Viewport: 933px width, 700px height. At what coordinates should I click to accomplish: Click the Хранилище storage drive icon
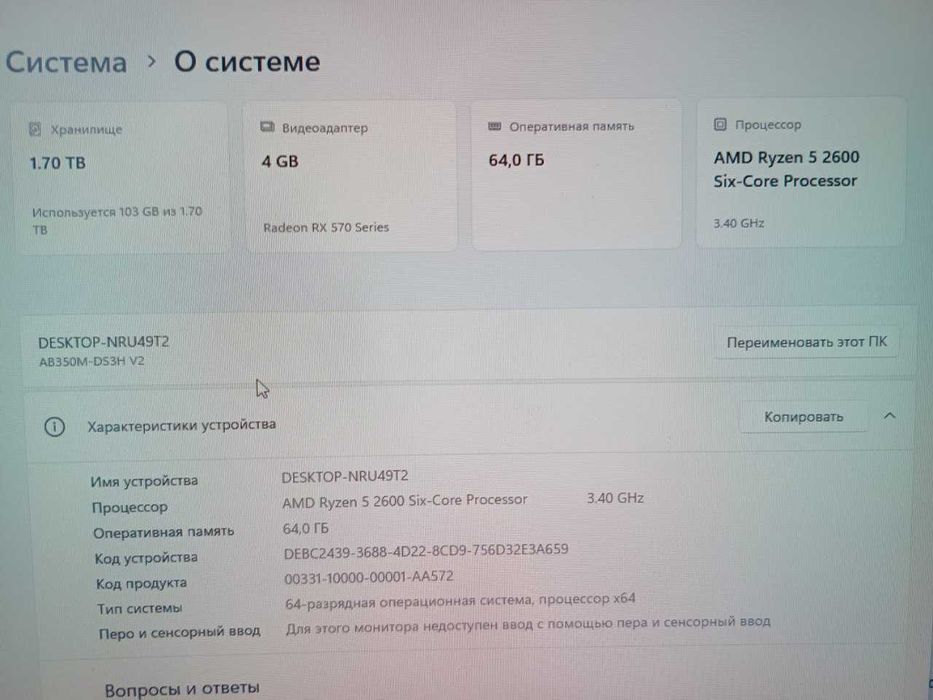click(35, 129)
